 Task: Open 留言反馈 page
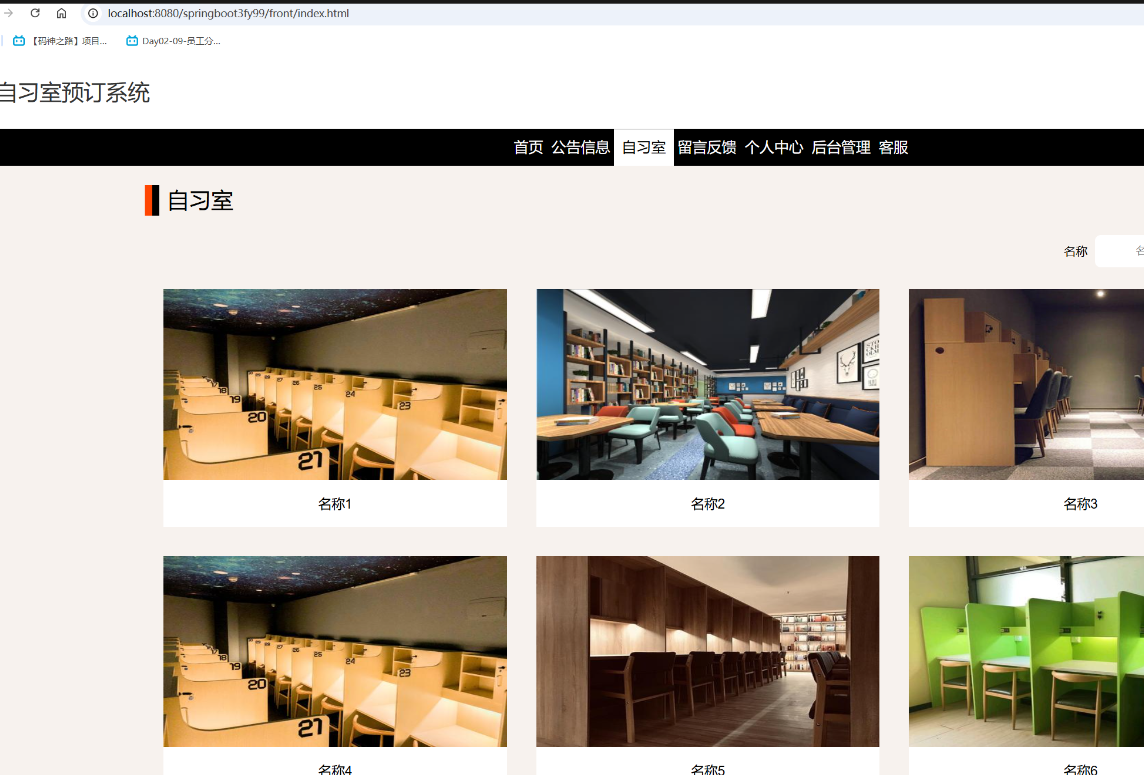(707, 147)
